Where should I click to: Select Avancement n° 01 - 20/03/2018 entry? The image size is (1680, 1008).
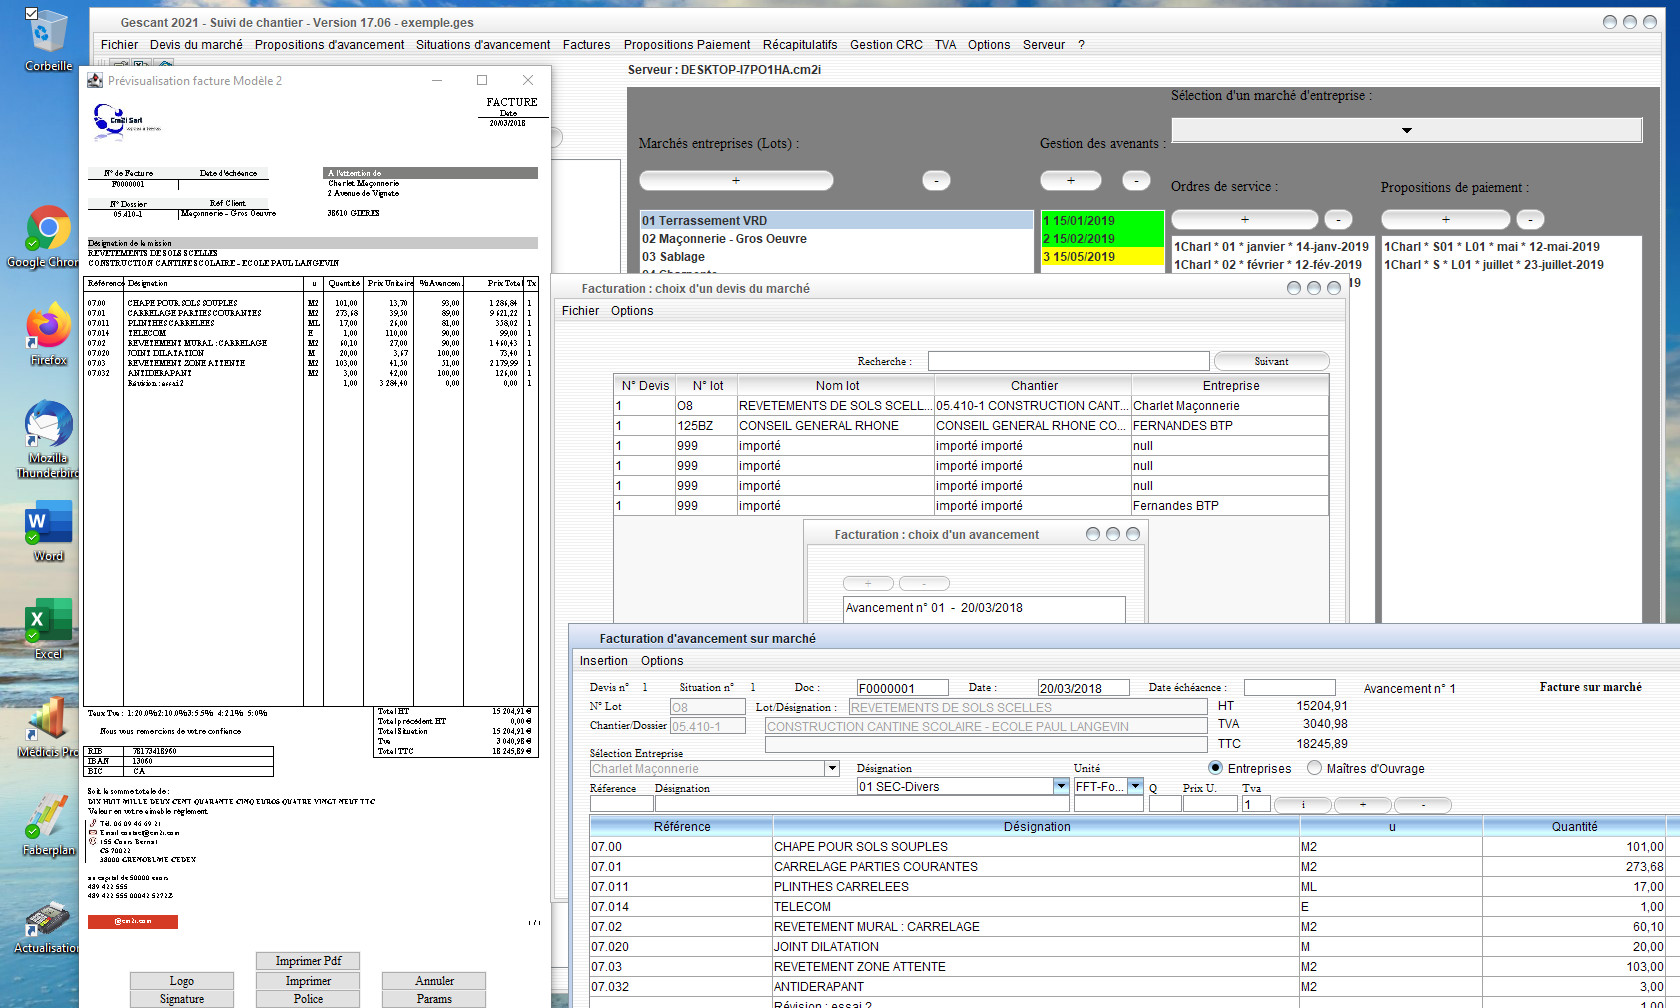(x=984, y=608)
